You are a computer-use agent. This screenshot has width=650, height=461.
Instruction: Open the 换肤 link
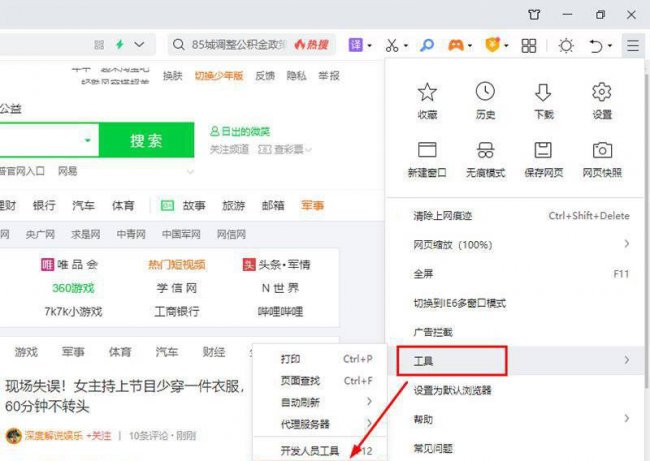173,76
